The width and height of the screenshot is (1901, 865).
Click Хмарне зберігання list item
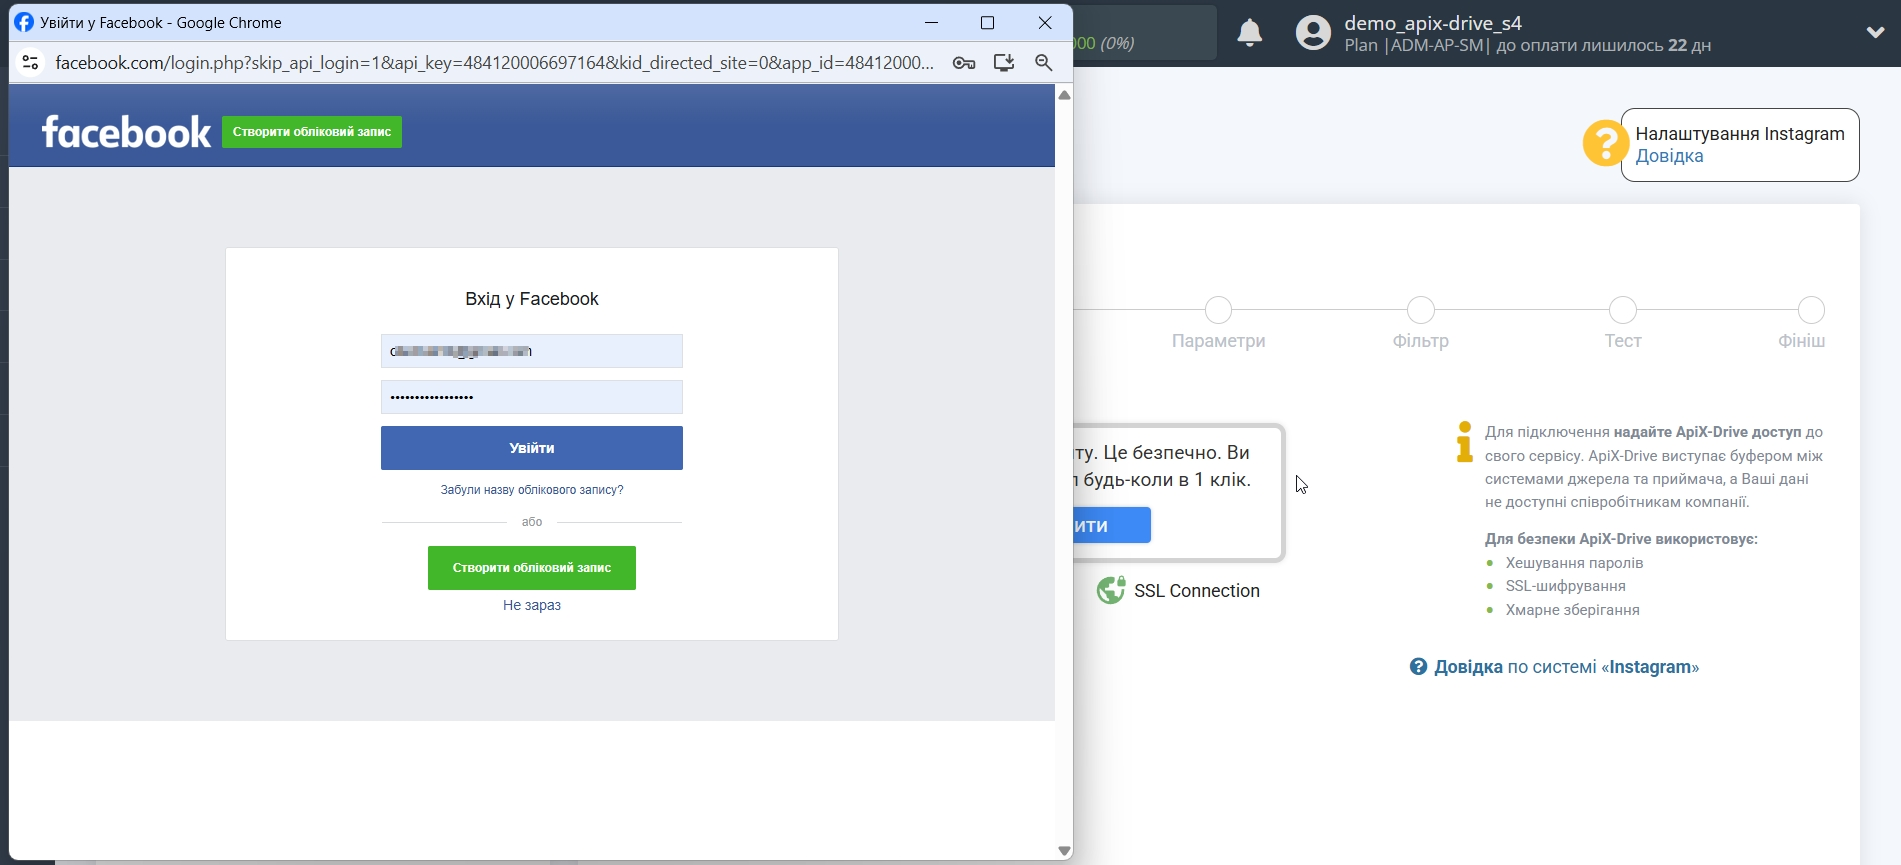1572,610
